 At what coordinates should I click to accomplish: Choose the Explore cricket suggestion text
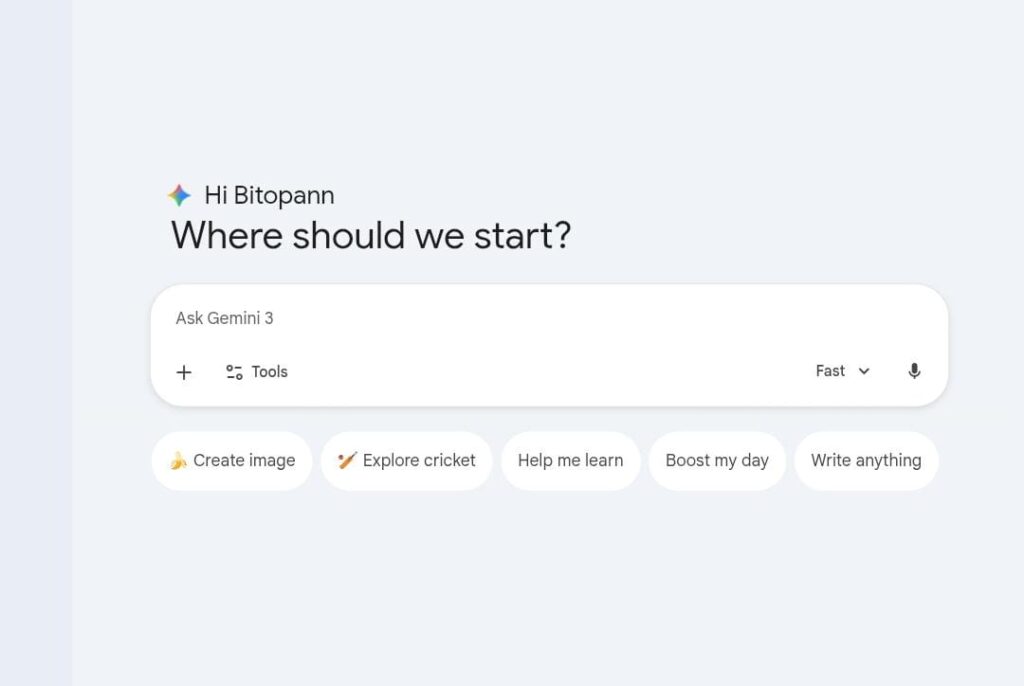pos(419,461)
